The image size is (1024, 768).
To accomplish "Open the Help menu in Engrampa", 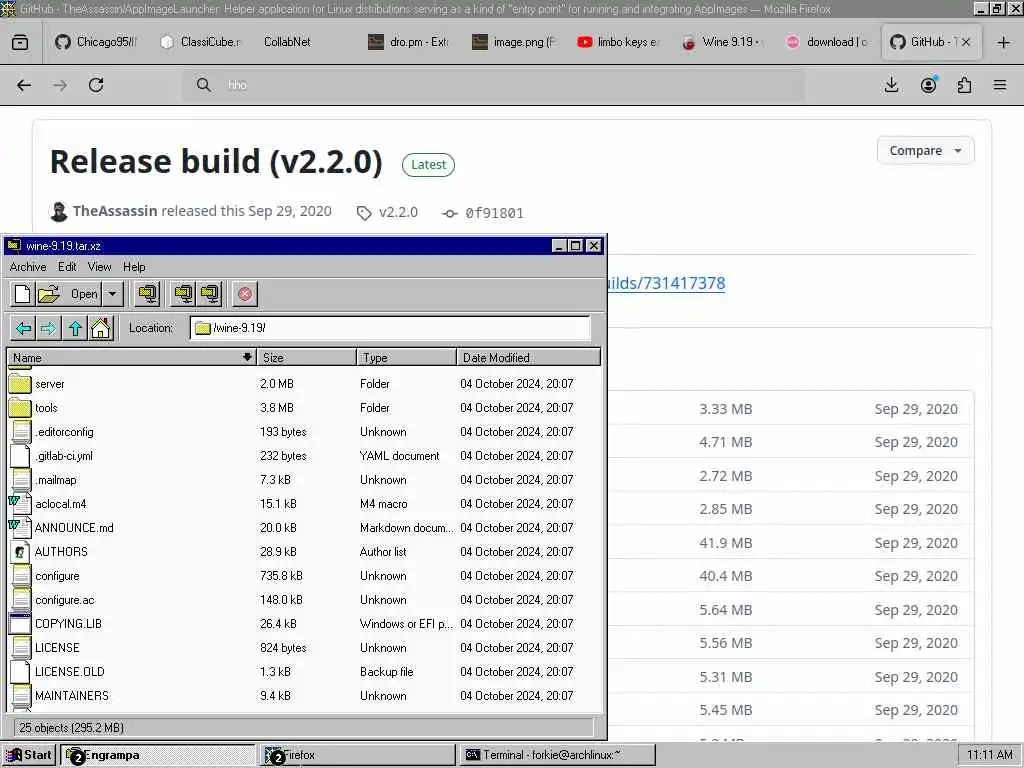I will click(x=134, y=266).
